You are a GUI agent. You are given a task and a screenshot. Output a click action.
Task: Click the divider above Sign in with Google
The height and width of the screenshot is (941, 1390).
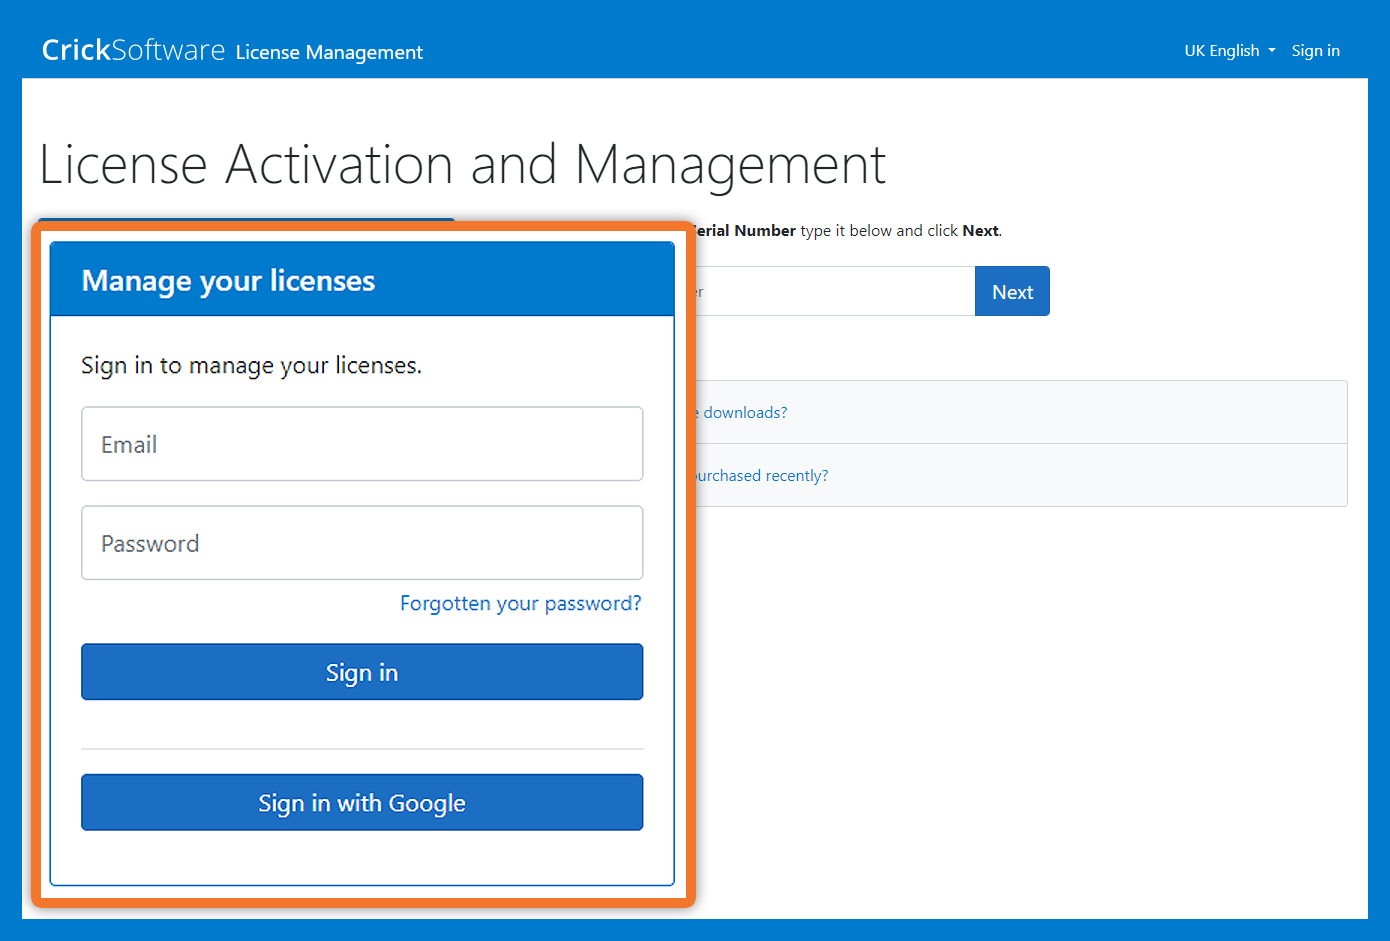[362, 749]
